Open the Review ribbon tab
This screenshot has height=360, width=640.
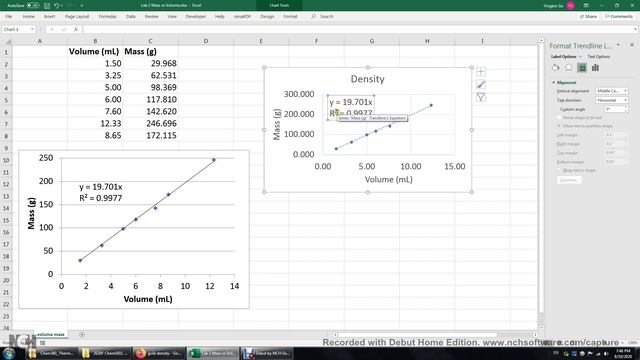pos(151,16)
